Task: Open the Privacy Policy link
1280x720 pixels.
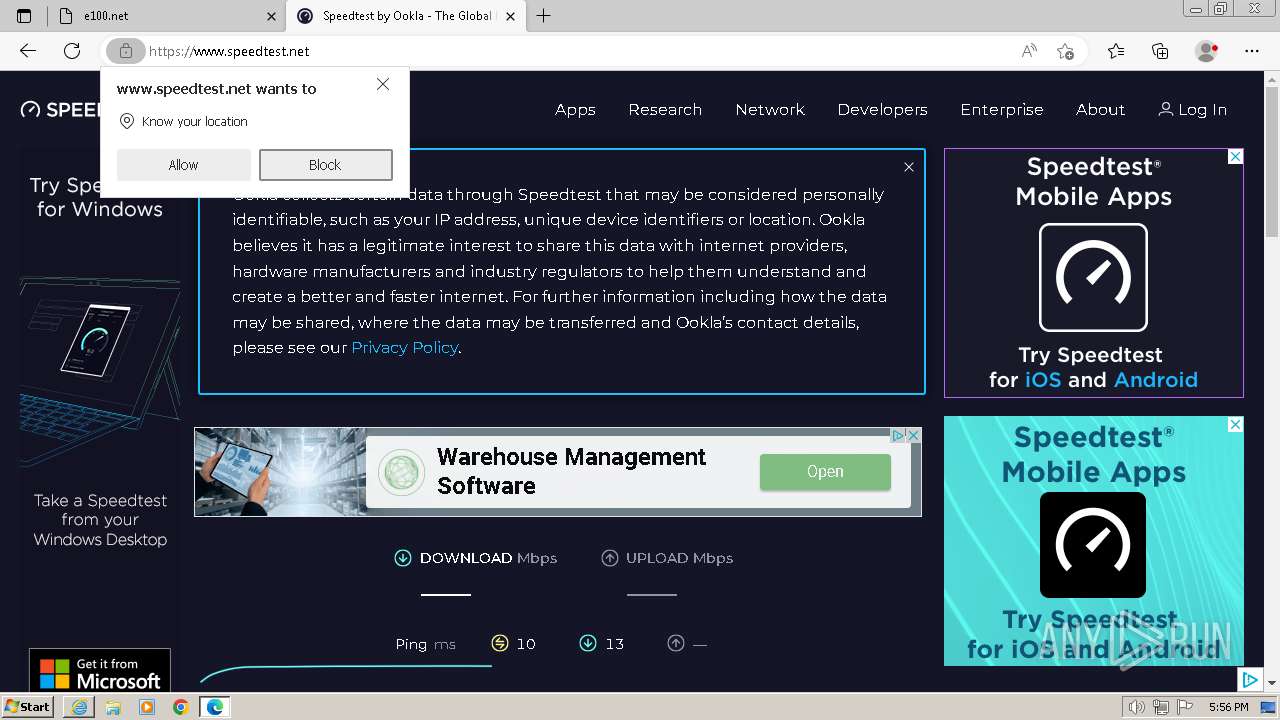Action: click(404, 348)
